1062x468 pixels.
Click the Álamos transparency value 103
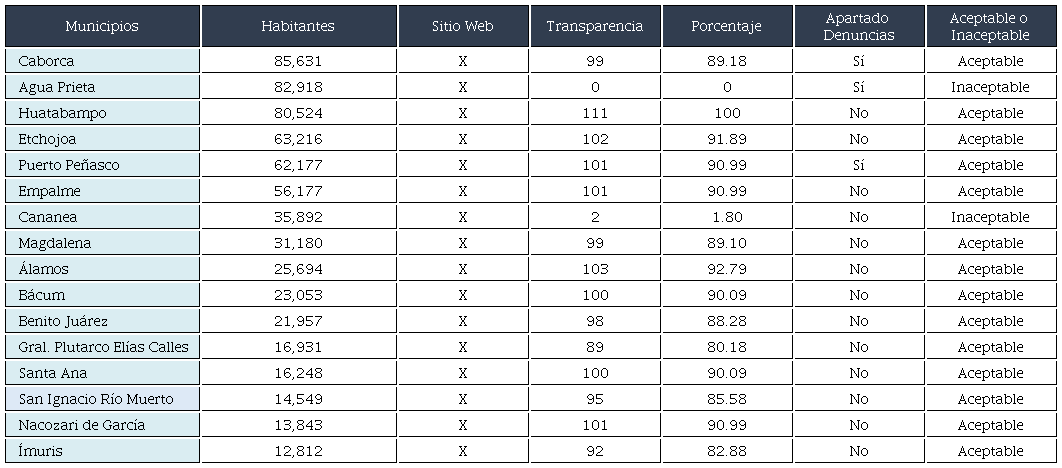(595, 269)
